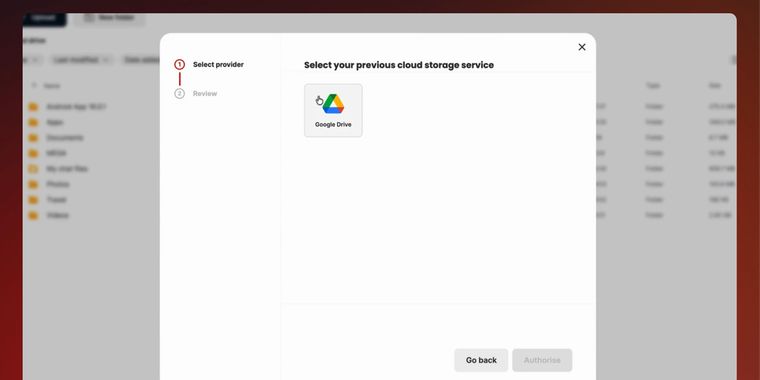This screenshot has height=380, width=760.
Task: Click the New folder button in the background window
Action: click(110, 18)
